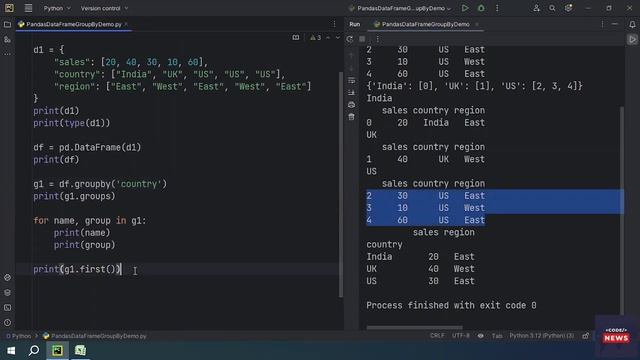The width and height of the screenshot is (640, 360).
Task: Clear all console output trash icon
Action: [x=351, y=117]
